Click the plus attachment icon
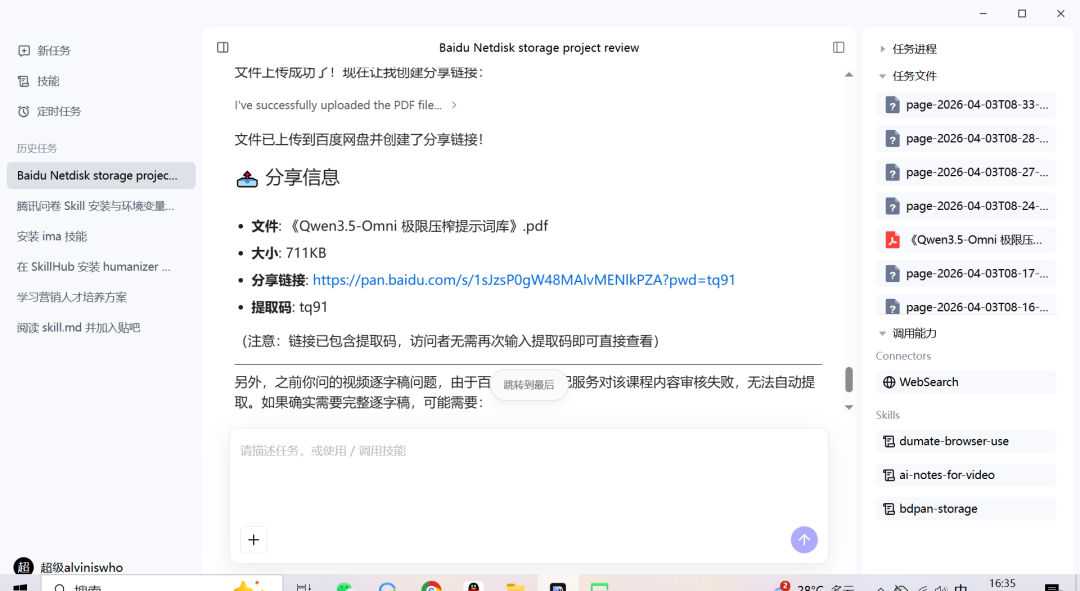1080x591 pixels. [253, 539]
